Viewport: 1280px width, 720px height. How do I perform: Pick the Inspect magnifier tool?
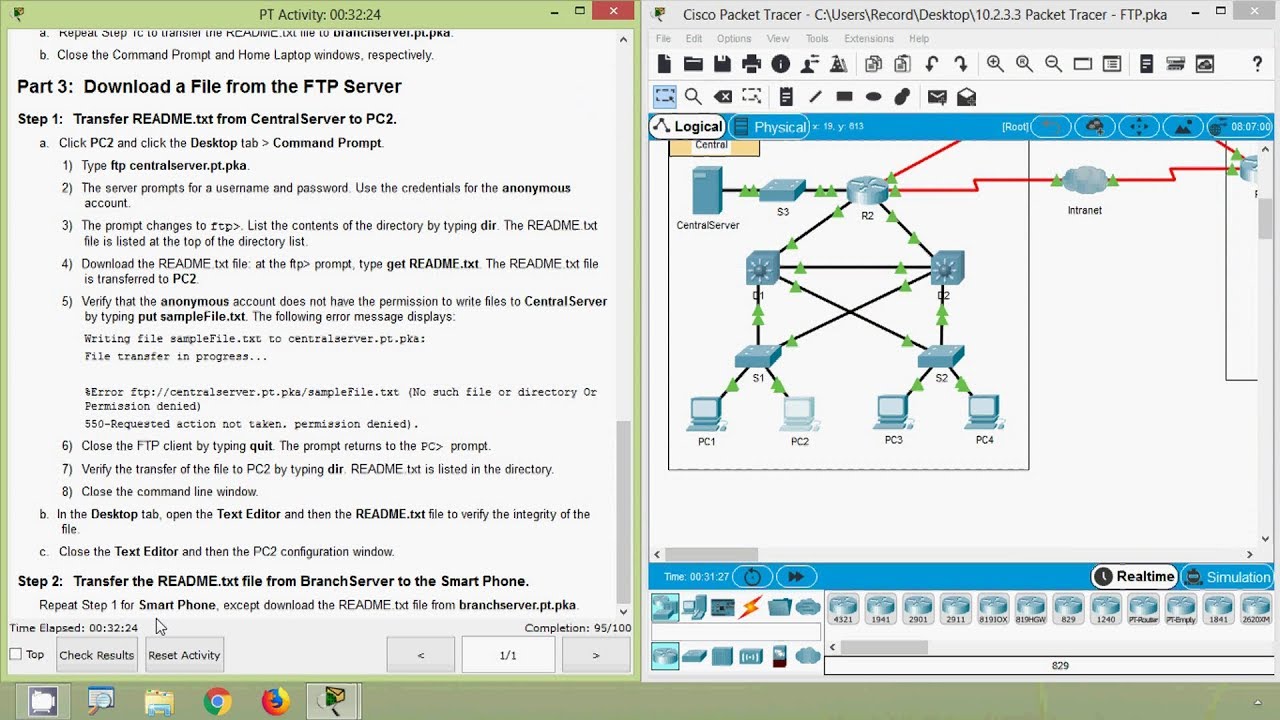coord(693,97)
